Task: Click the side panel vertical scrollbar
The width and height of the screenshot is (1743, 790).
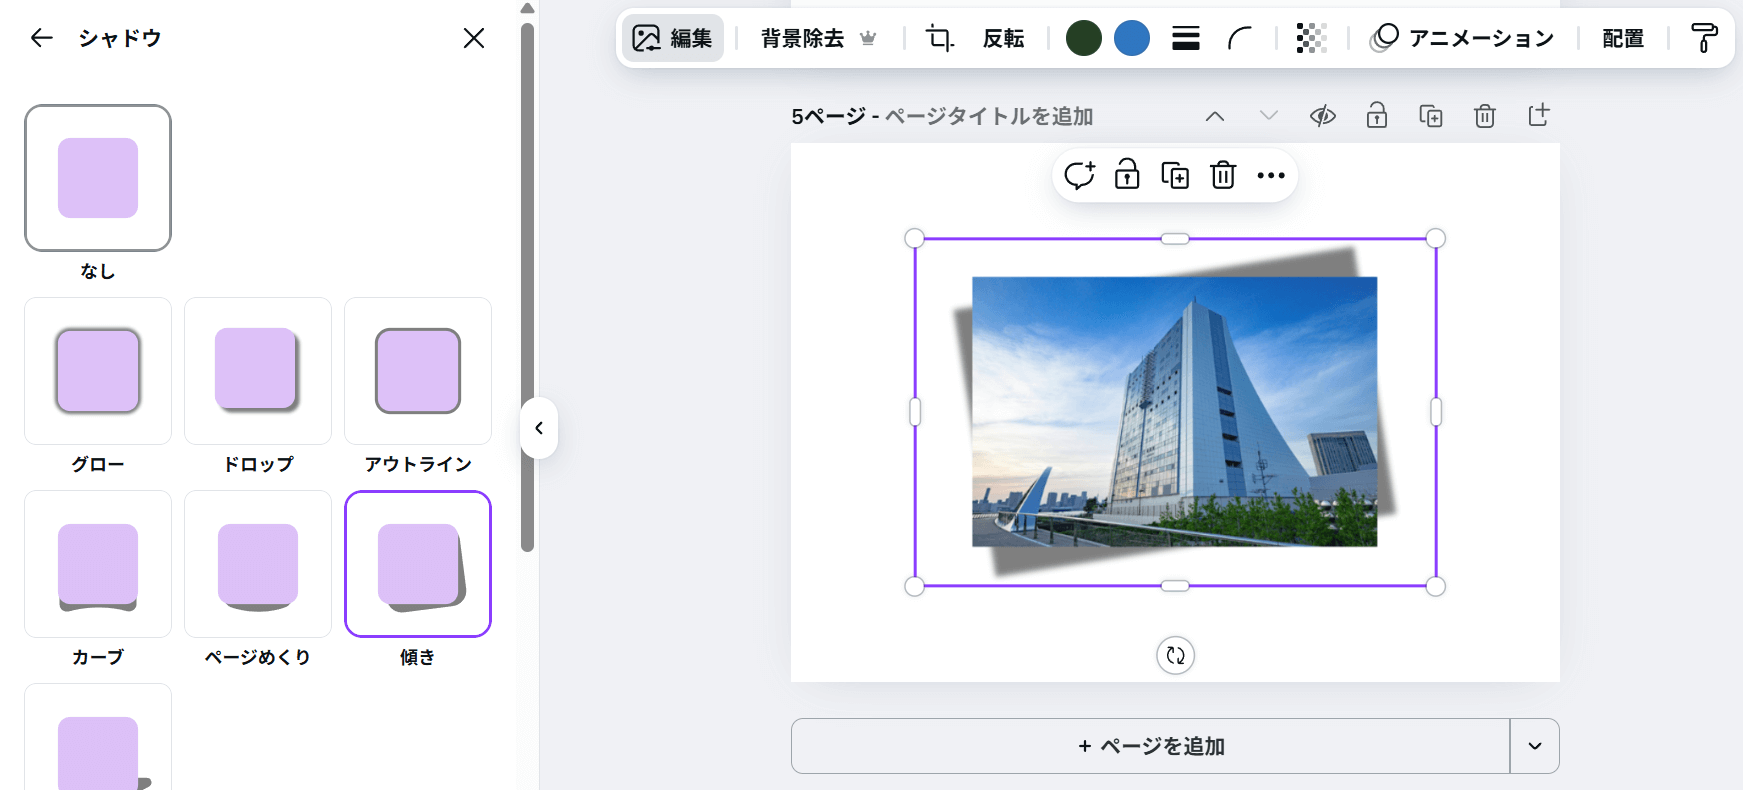Action: point(527,287)
